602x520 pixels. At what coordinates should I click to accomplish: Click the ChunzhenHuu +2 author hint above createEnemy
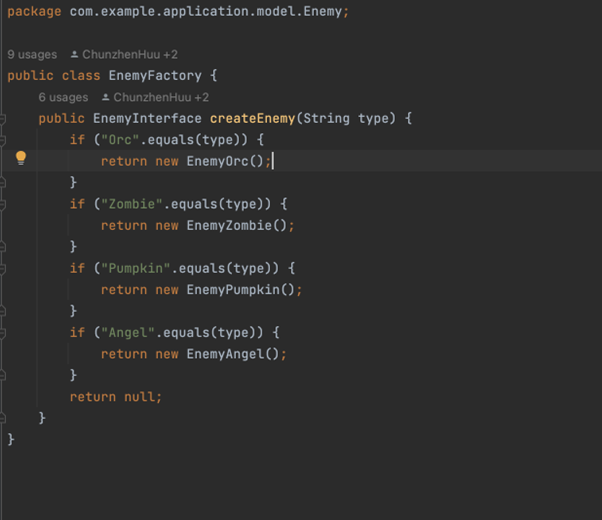161,98
